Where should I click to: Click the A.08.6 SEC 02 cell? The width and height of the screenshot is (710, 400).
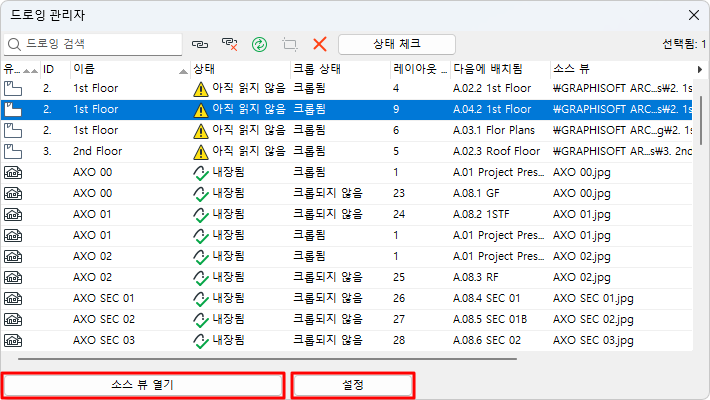pyautogui.click(x=487, y=340)
